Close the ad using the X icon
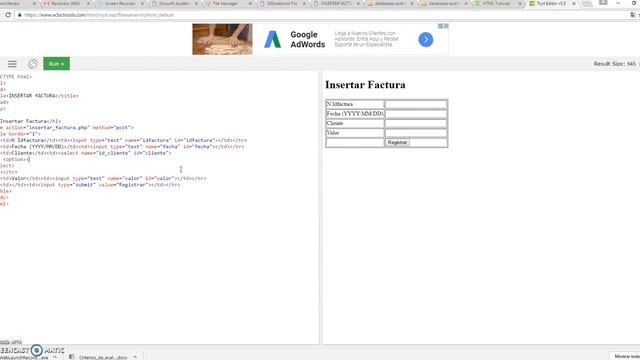Viewport: 640px width, 360px height. coord(446,26)
